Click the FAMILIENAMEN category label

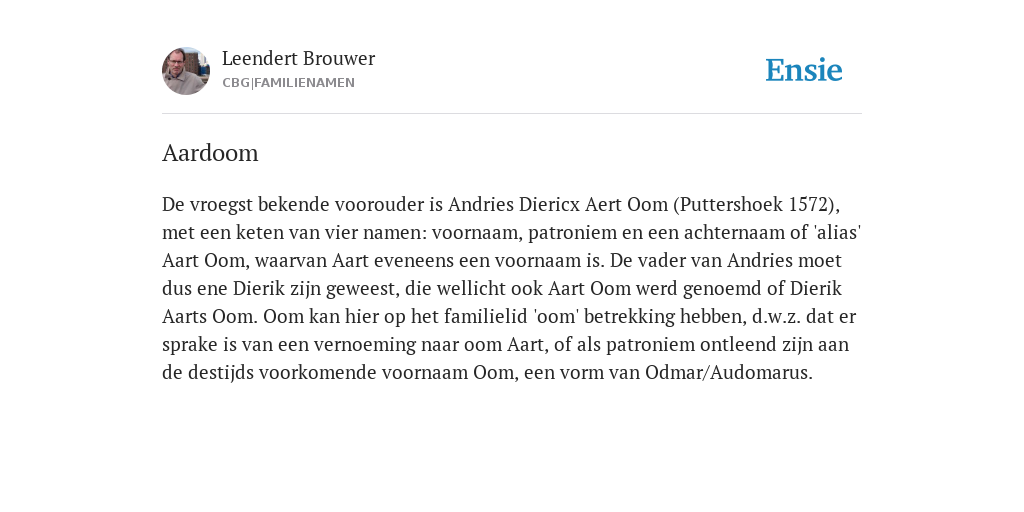304,83
